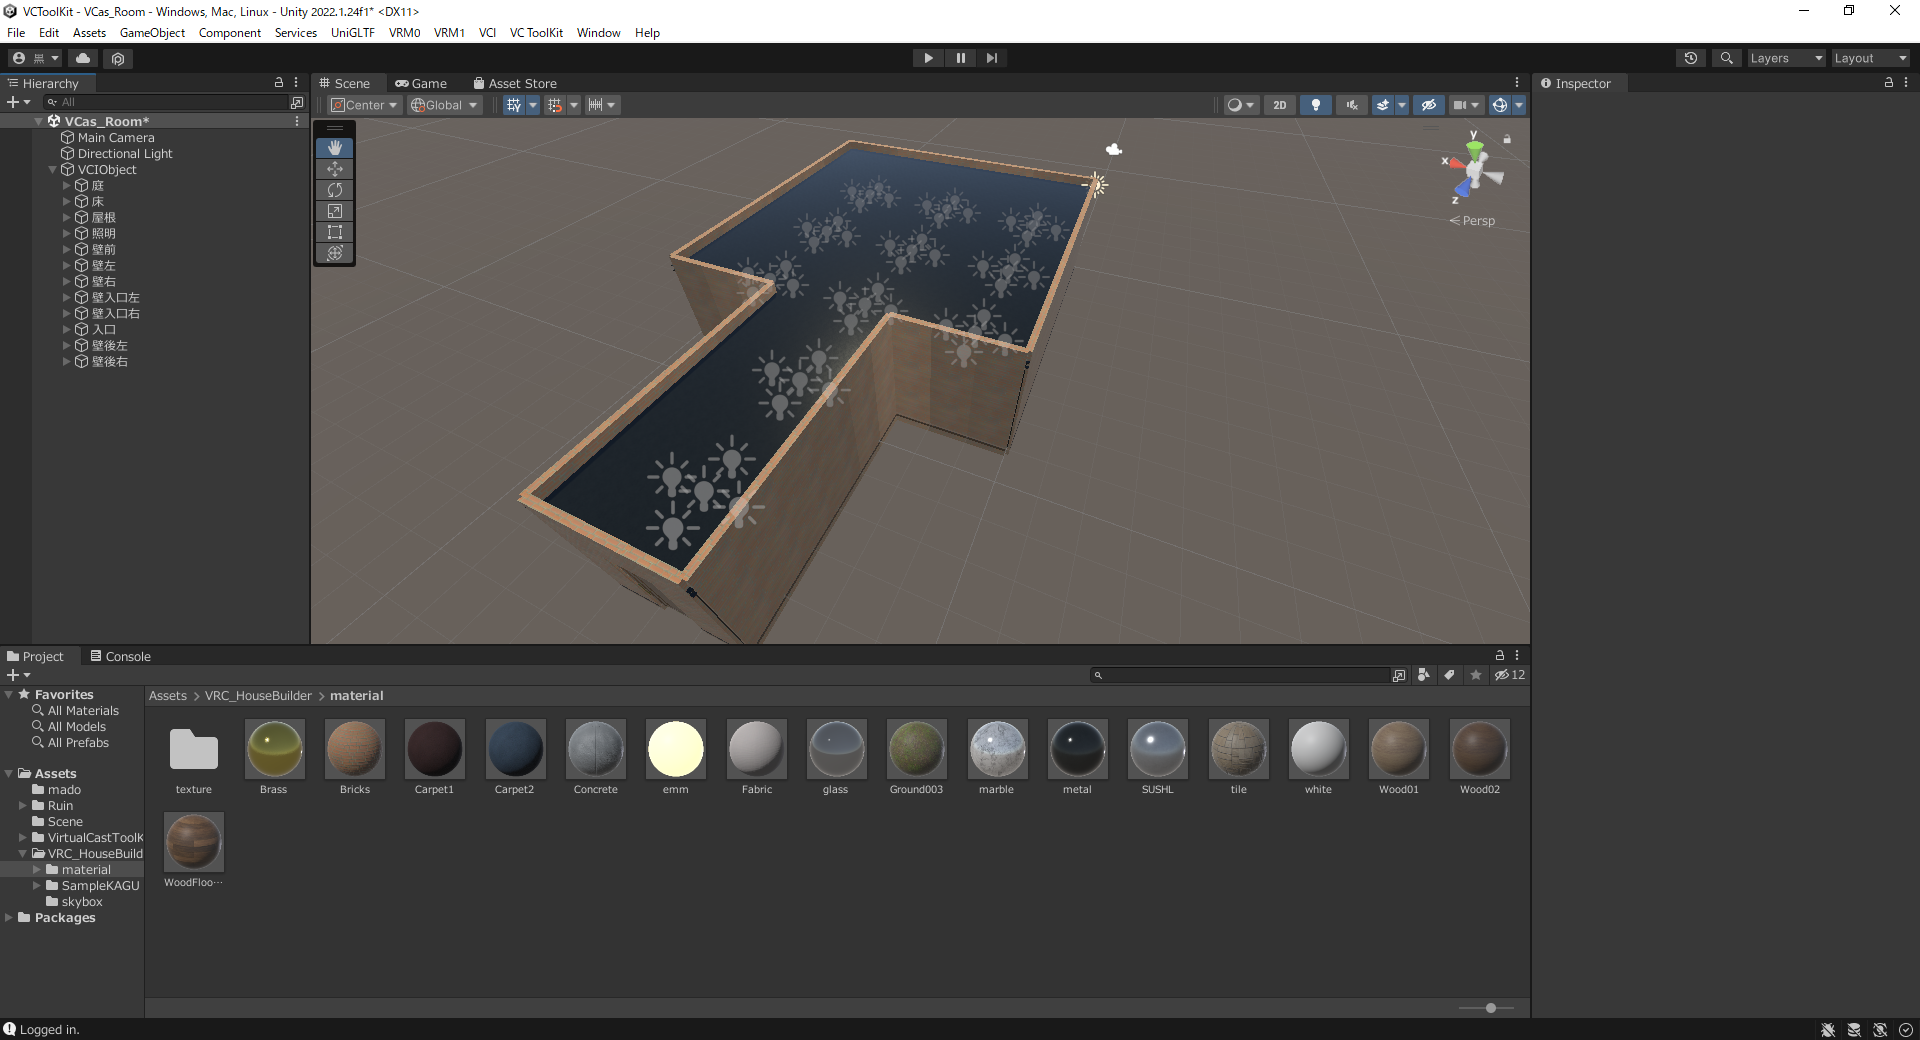The height and width of the screenshot is (1040, 1920).
Task: Click the scene orientation gizmo Y axis
Action: point(1474,148)
